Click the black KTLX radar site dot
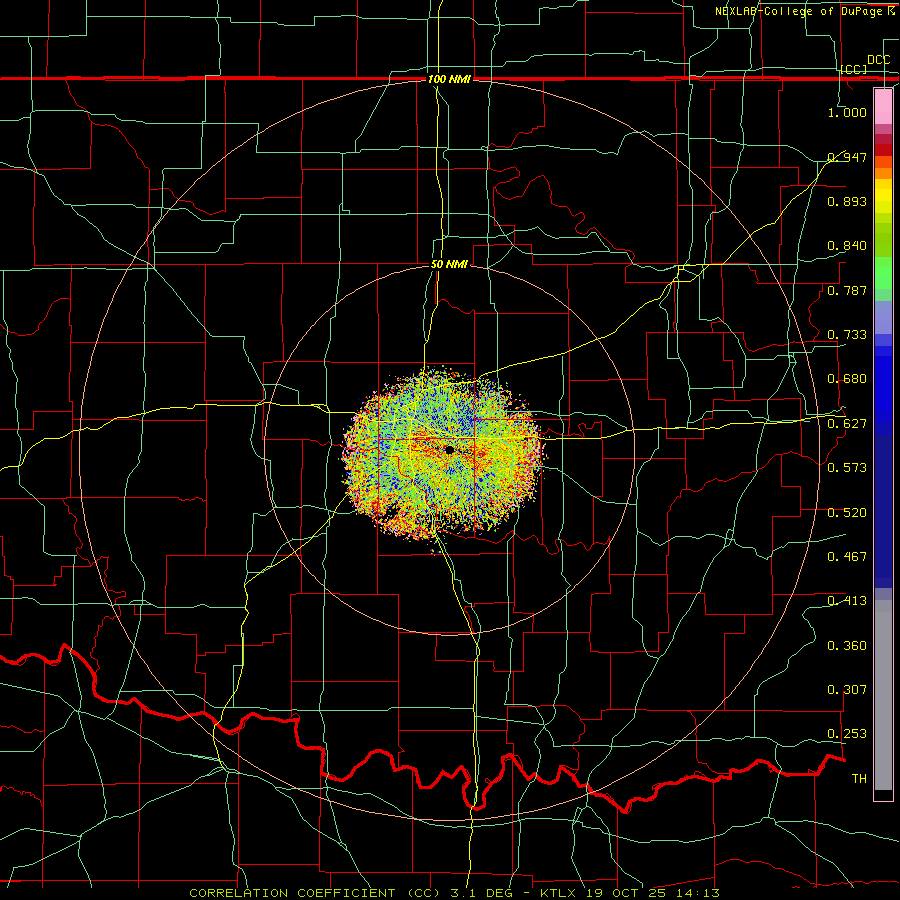900x900 pixels. 449,450
